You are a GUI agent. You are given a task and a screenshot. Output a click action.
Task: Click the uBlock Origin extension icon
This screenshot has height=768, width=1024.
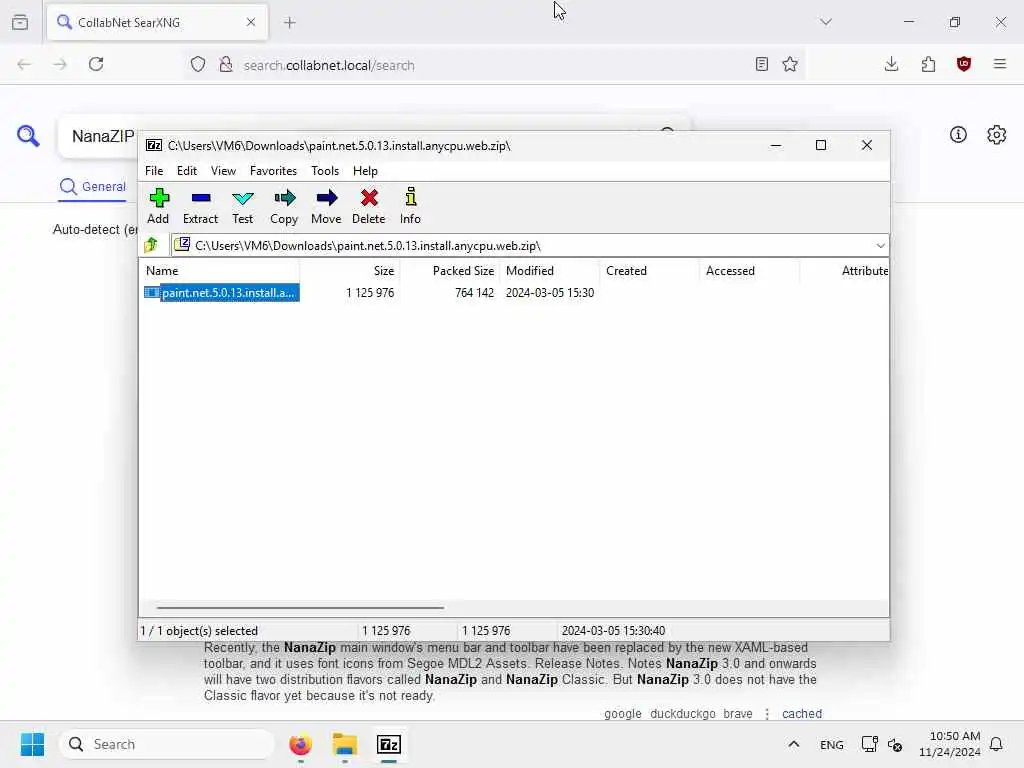pos(964,64)
